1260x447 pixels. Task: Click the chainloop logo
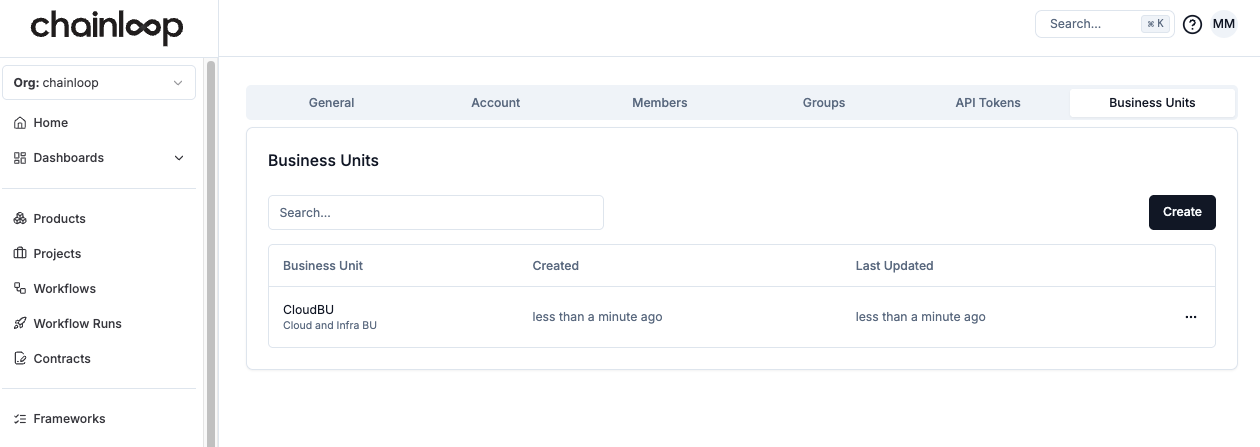[x=106, y=26]
